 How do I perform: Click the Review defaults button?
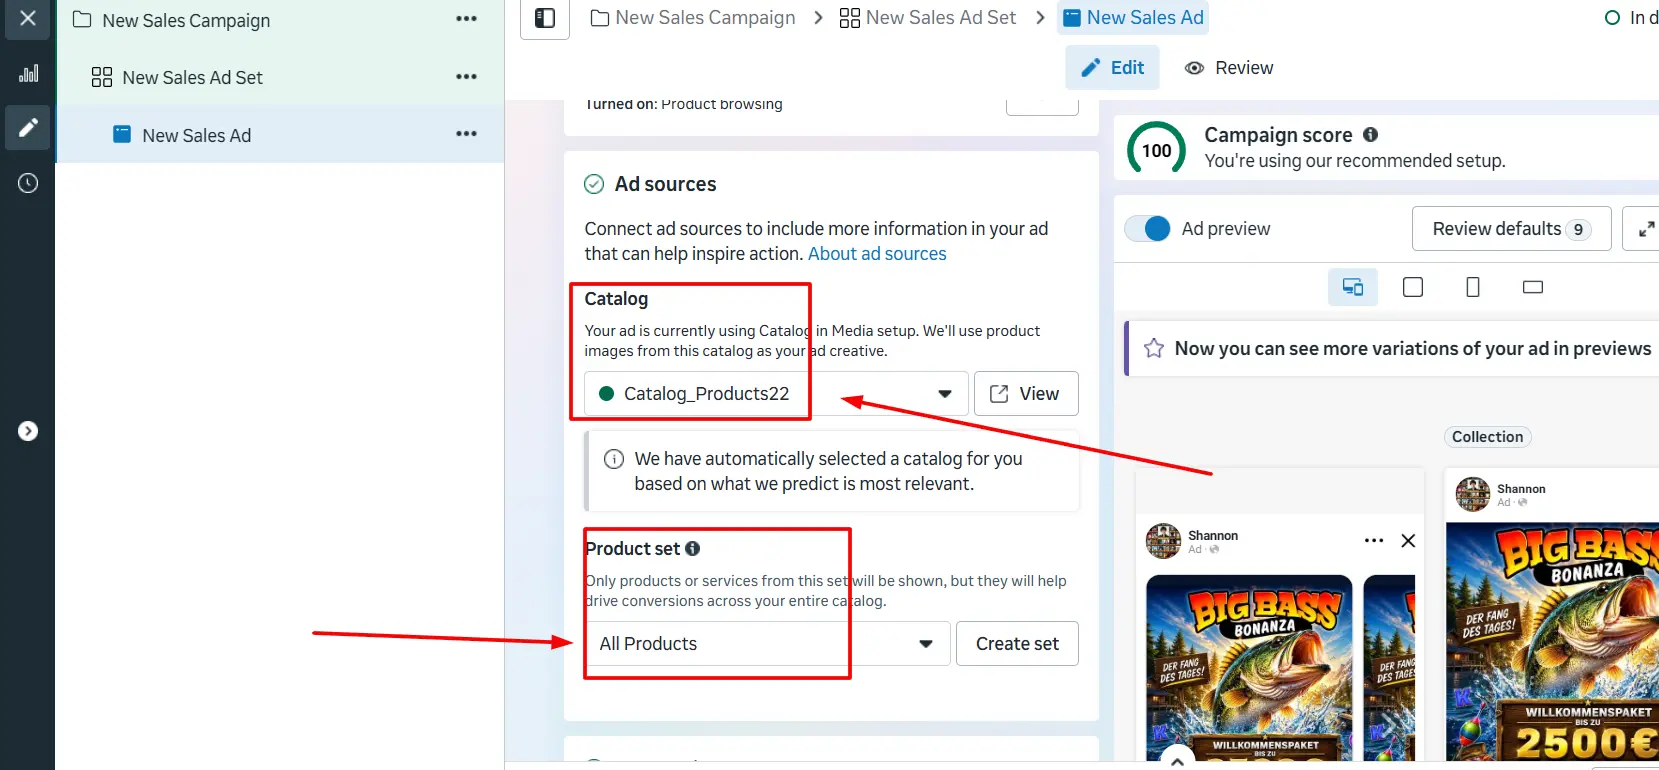(x=1511, y=229)
